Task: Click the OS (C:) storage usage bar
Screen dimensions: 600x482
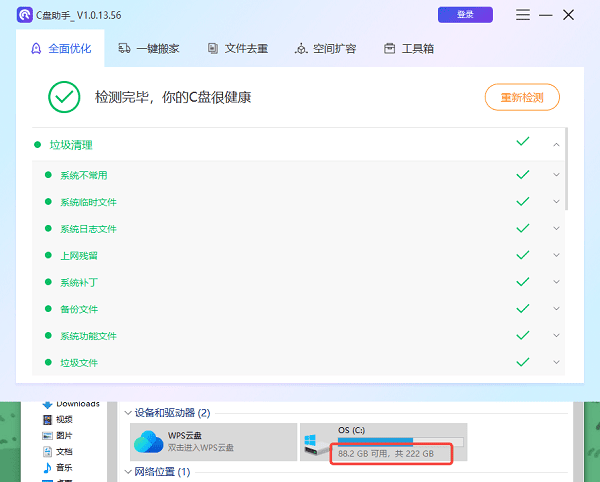Action: (x=400, y=440)
